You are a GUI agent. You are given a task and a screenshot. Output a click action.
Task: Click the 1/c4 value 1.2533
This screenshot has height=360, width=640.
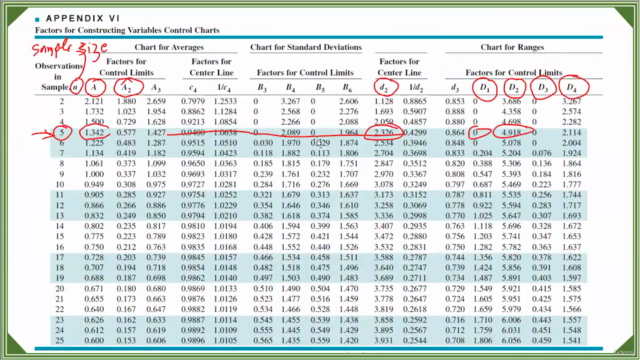pos(225,101)
